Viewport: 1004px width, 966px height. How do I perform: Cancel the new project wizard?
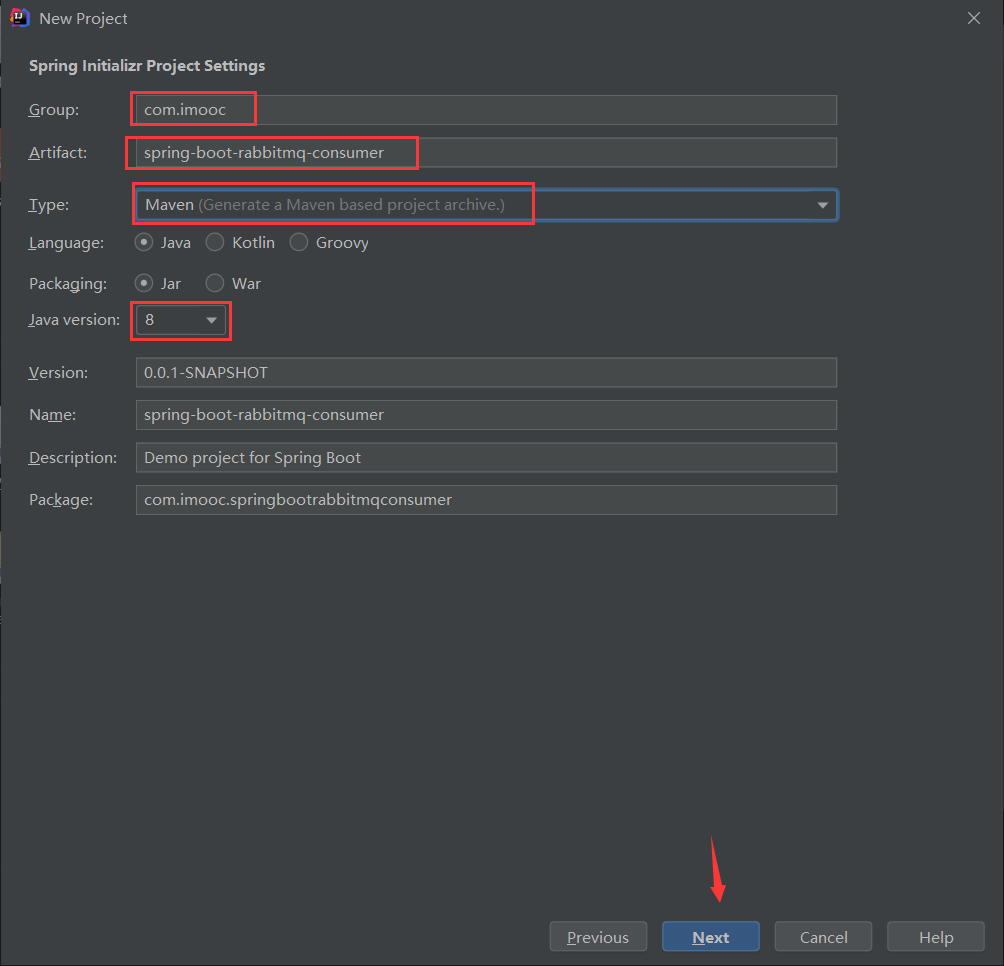[823, 937]
